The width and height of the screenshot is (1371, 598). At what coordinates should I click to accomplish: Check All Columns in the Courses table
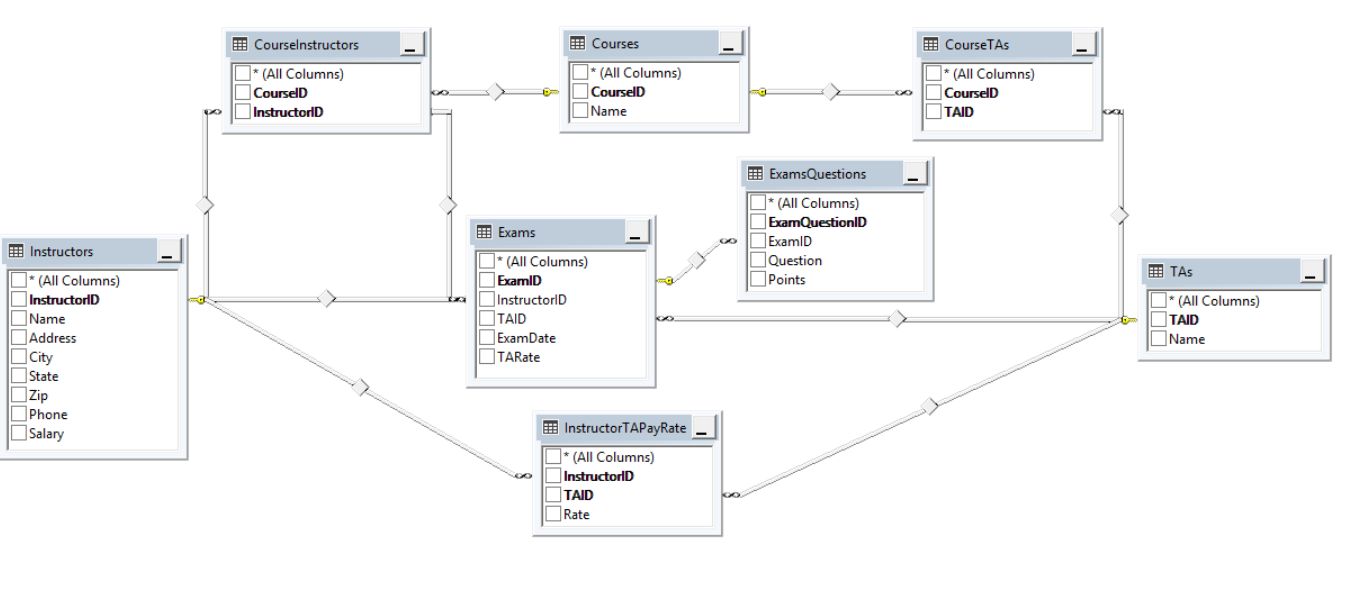580,73
